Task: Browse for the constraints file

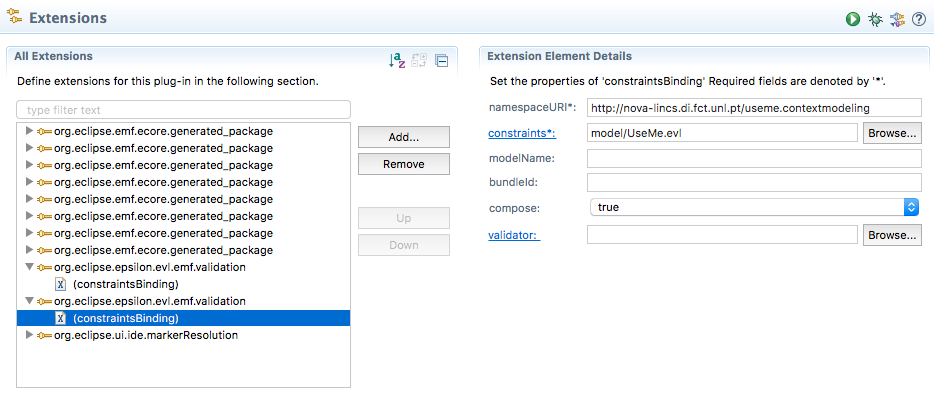Action: pyautogui.click(x=892, y=133)
